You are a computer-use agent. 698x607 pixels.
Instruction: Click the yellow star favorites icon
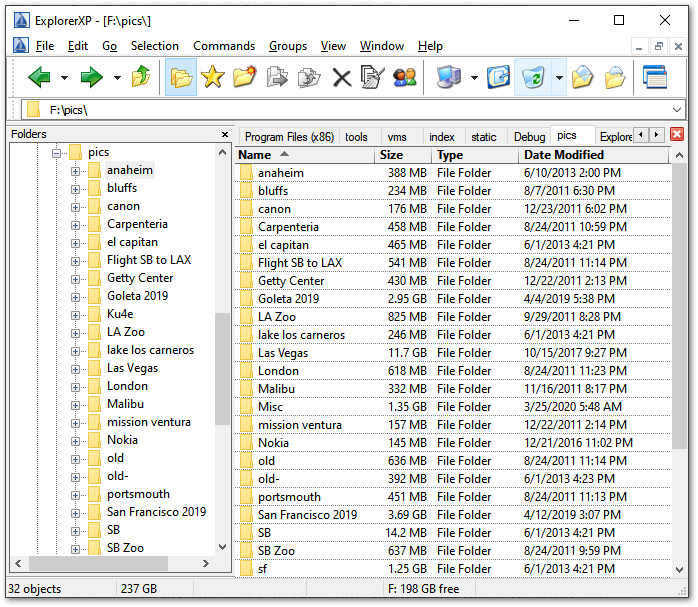[212, 77]
